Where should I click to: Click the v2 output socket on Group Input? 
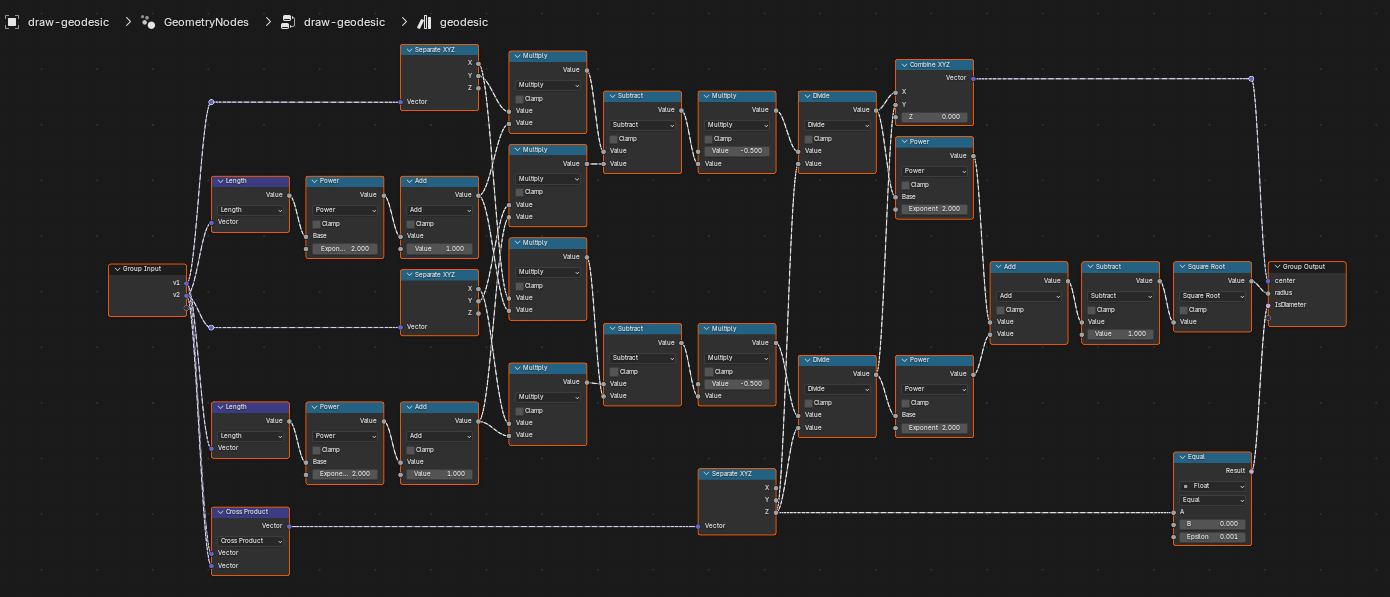pyautogui.click(x=186, y=294)
